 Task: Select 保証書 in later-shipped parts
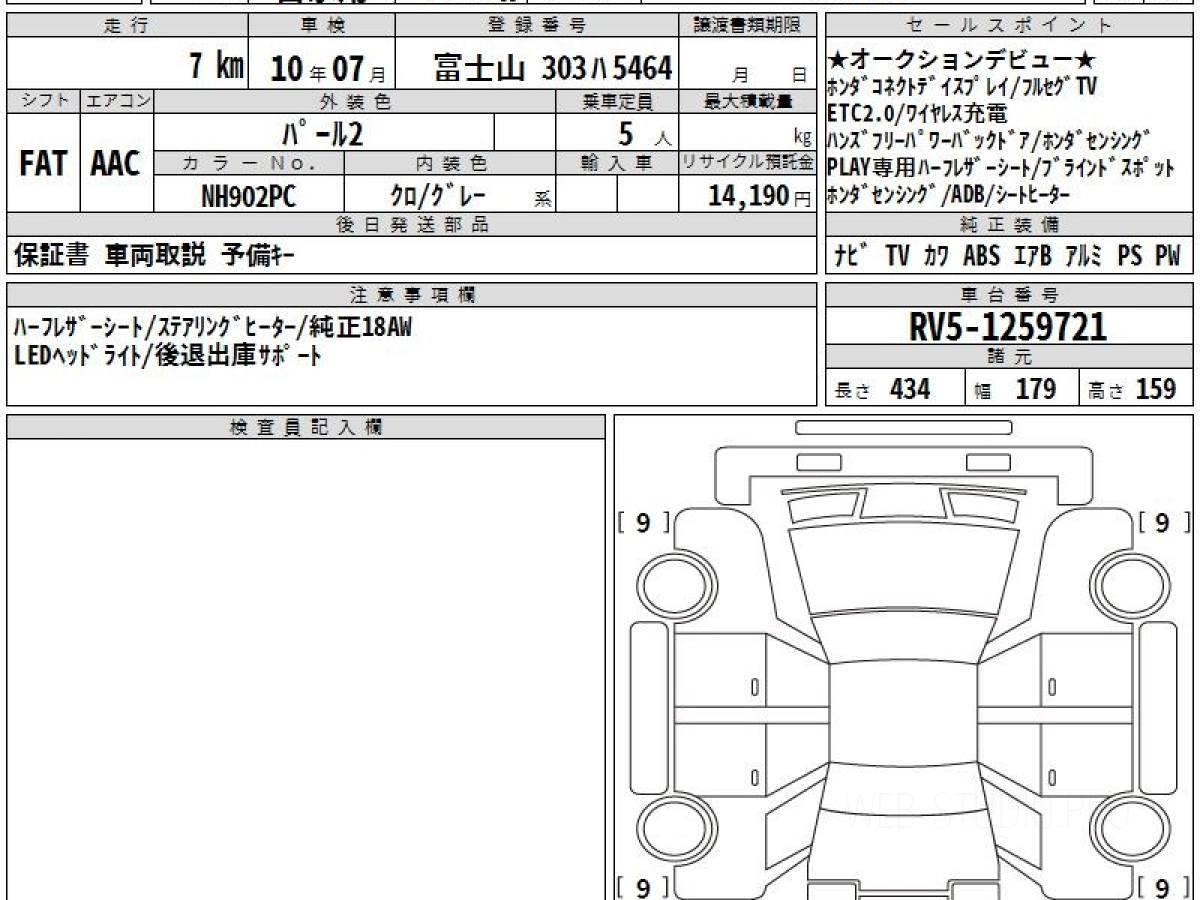point(52,256)
